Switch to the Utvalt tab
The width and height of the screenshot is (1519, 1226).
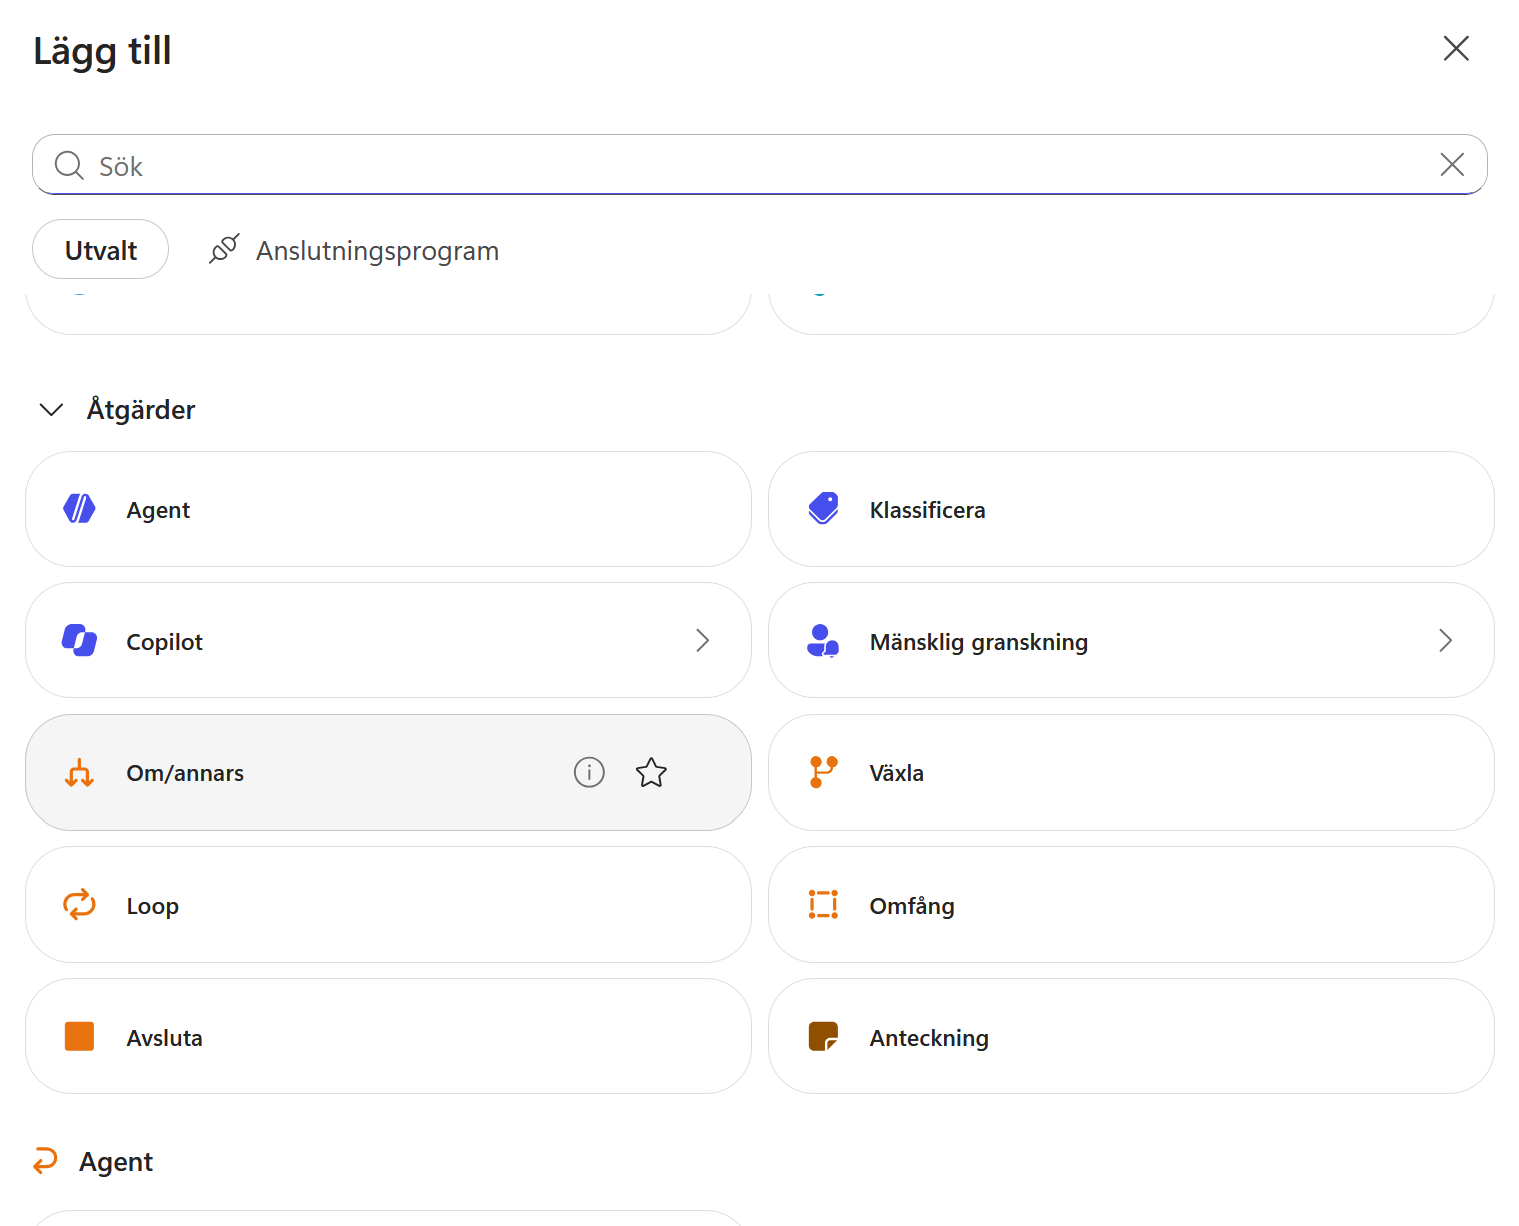[x=100, y=249]
